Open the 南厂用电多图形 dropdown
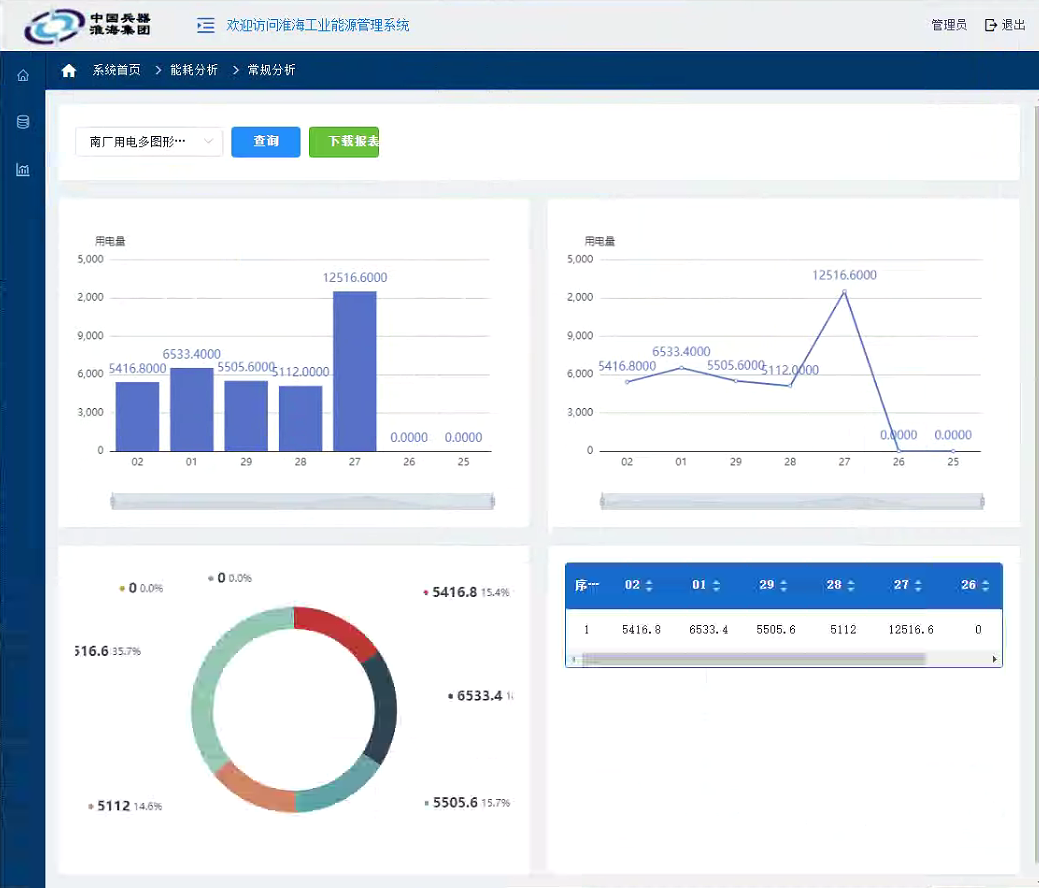Image resolution: width=1039 pixels, height=888 pixels. pyautogui.click(x=149, y=142)
